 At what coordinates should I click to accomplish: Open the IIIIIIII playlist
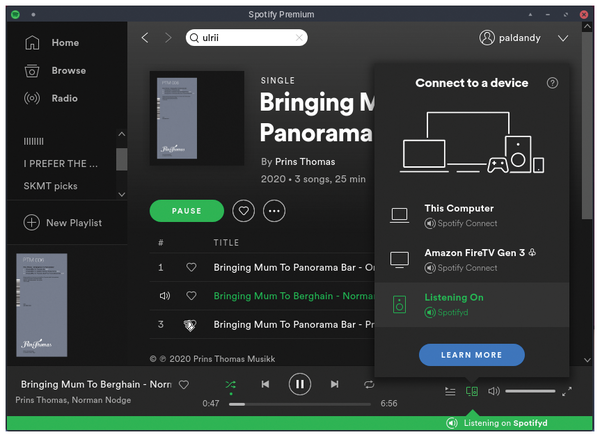[34, 141]
